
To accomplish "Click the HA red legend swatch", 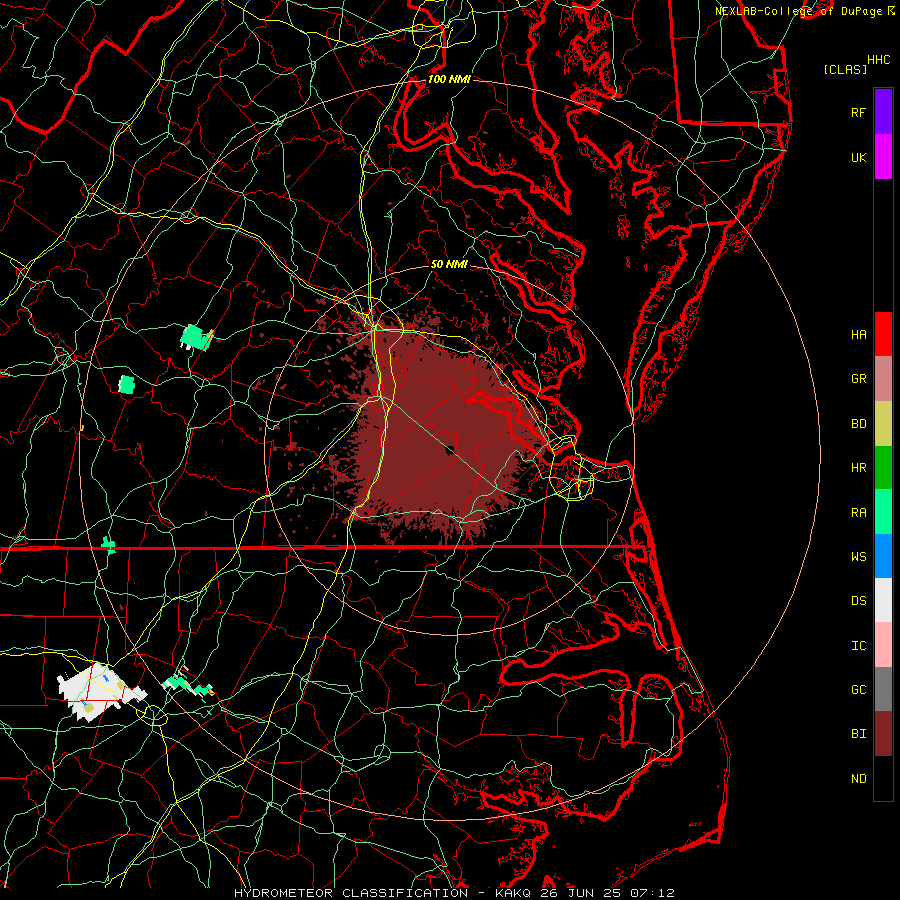I will tap(883, 334).
